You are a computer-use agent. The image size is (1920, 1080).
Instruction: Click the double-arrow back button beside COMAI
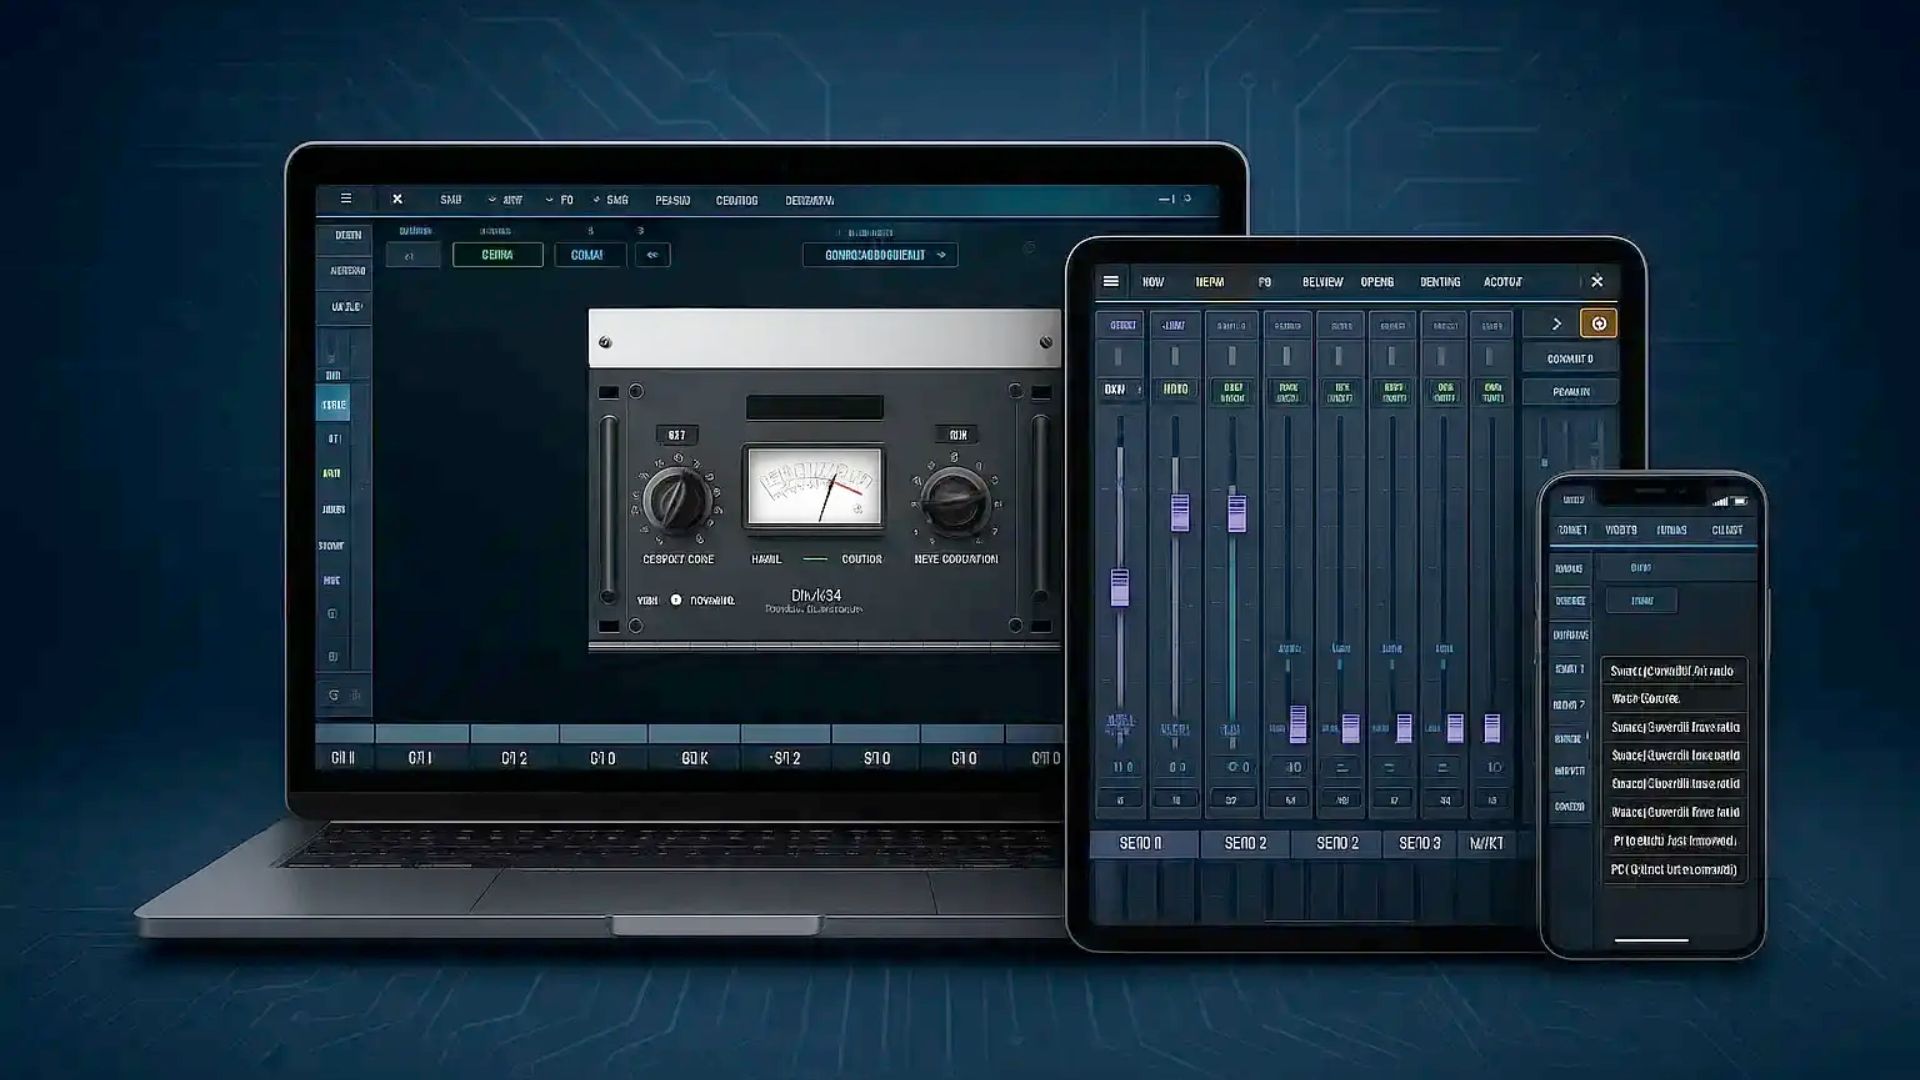tap(652, 255)
